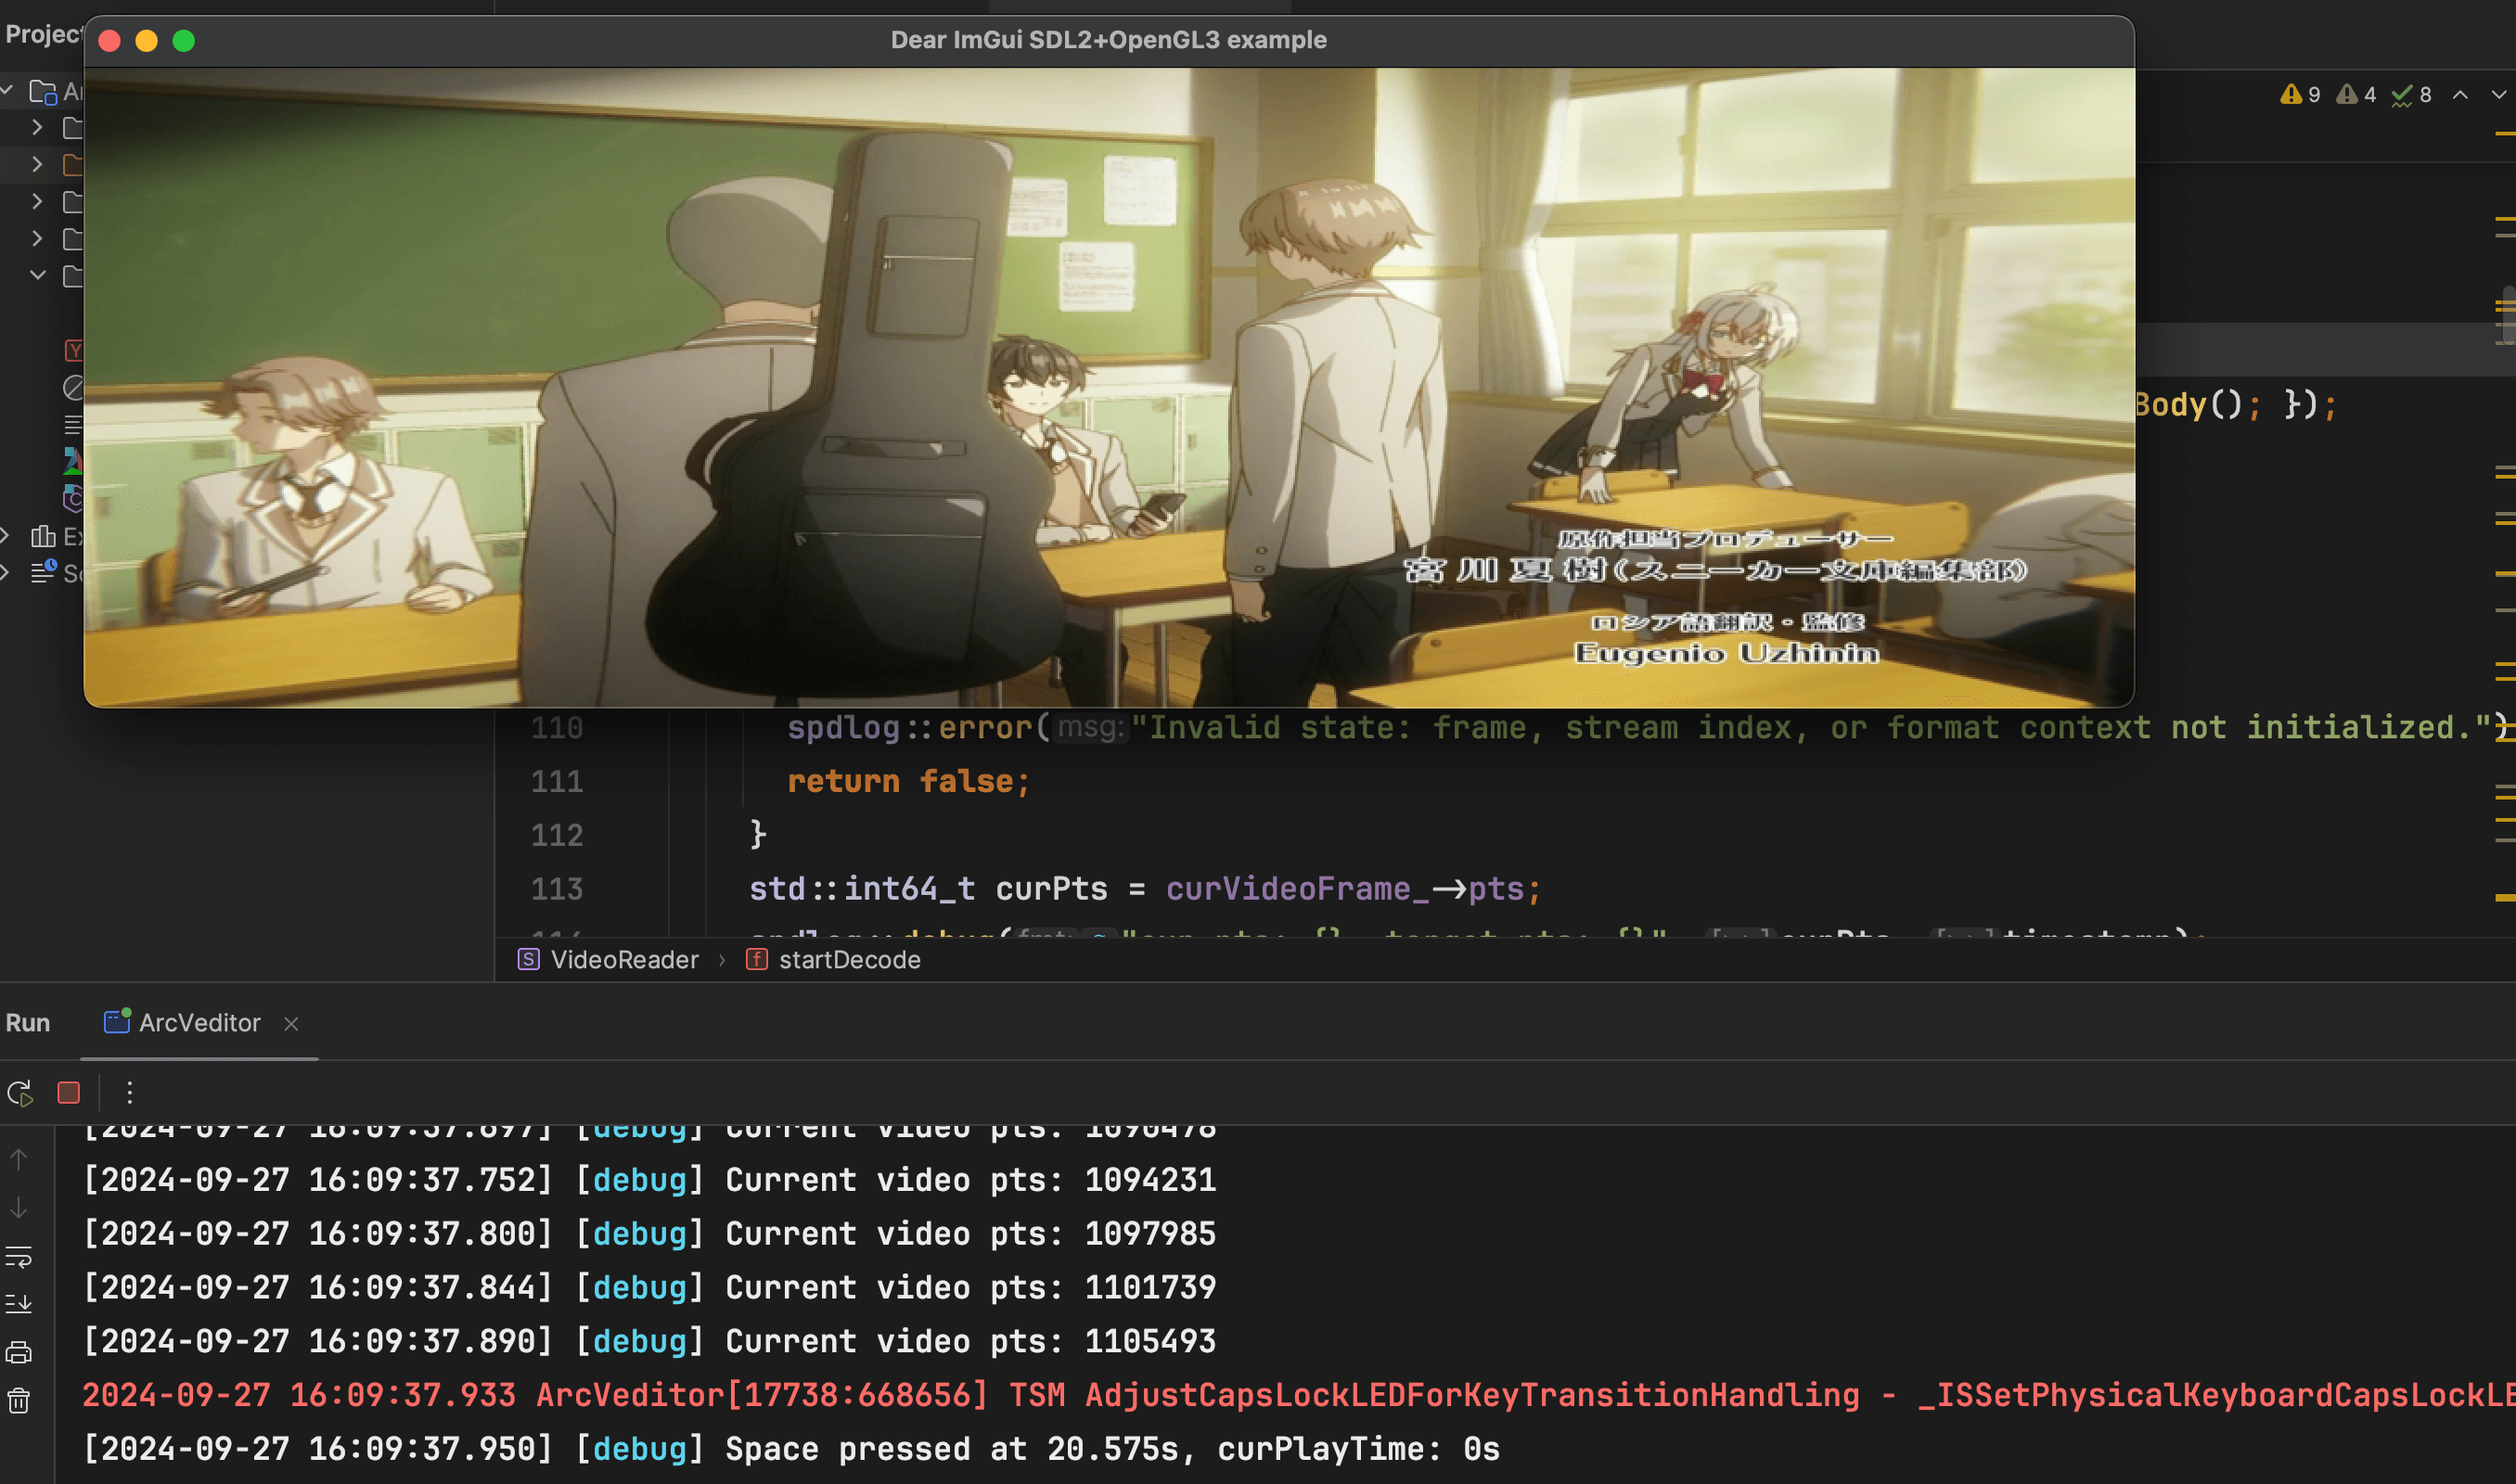Click log line with video pts 1097985
The image size is (2516, 1484).
coord(649,1234)
